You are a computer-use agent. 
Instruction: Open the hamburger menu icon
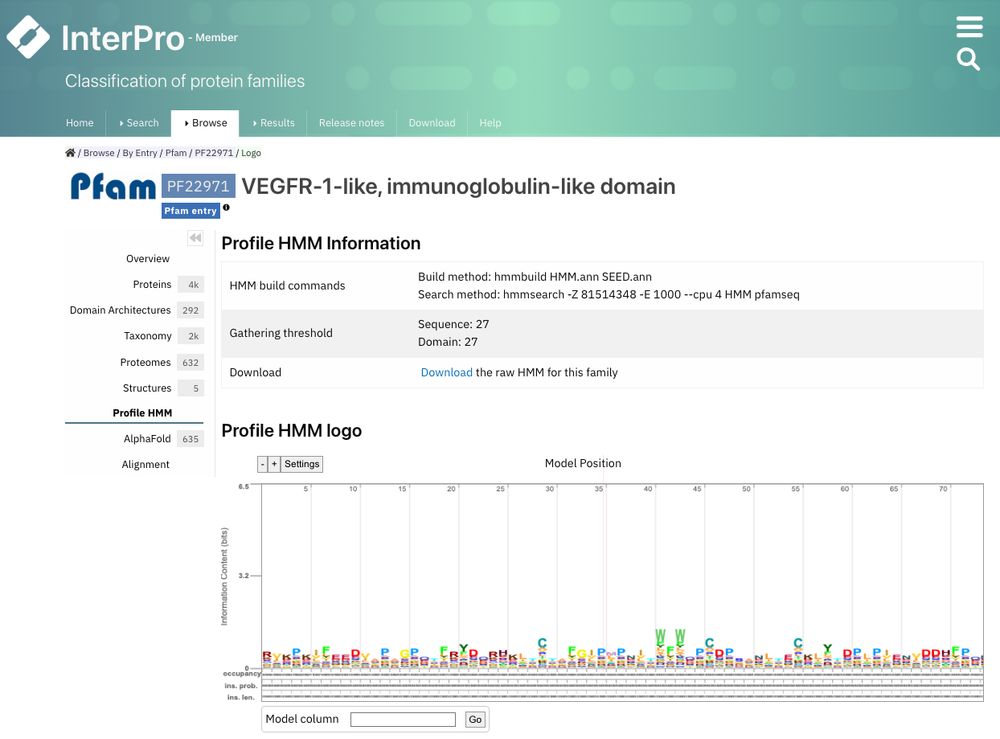(x=969, y=27)
